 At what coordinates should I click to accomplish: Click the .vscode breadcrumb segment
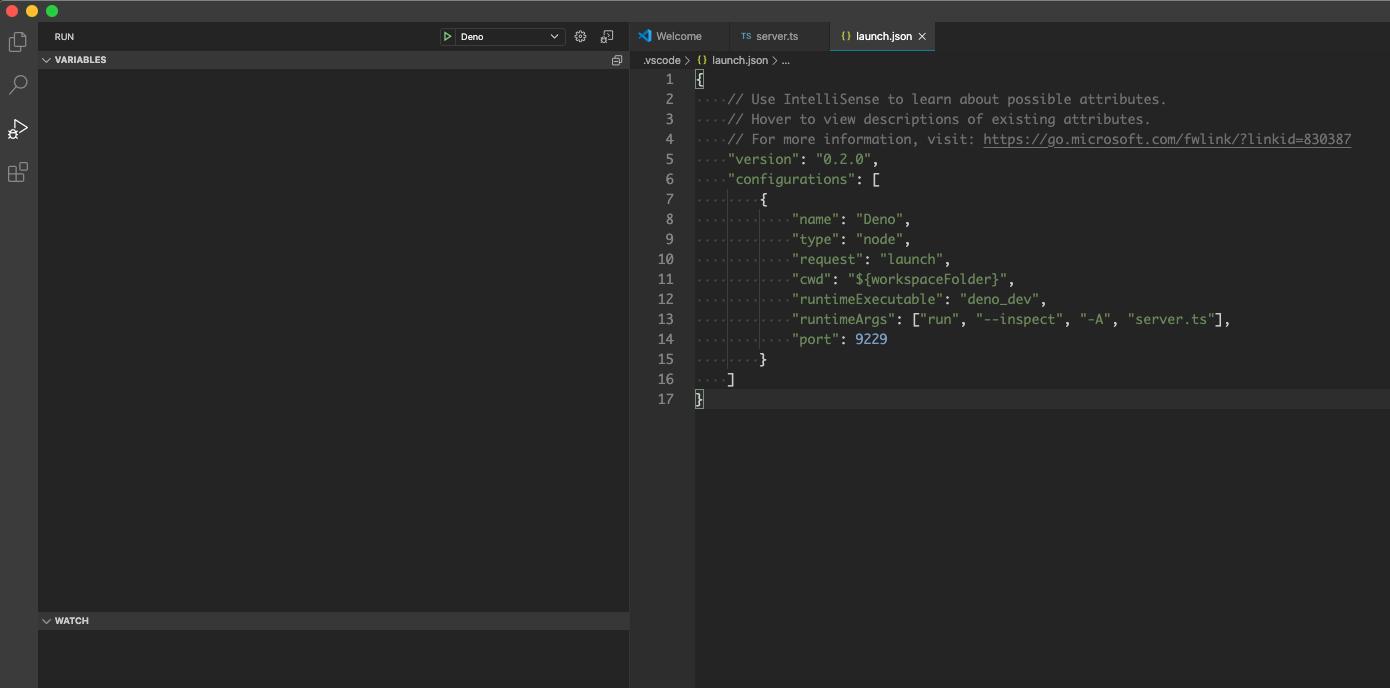[661, 60]
